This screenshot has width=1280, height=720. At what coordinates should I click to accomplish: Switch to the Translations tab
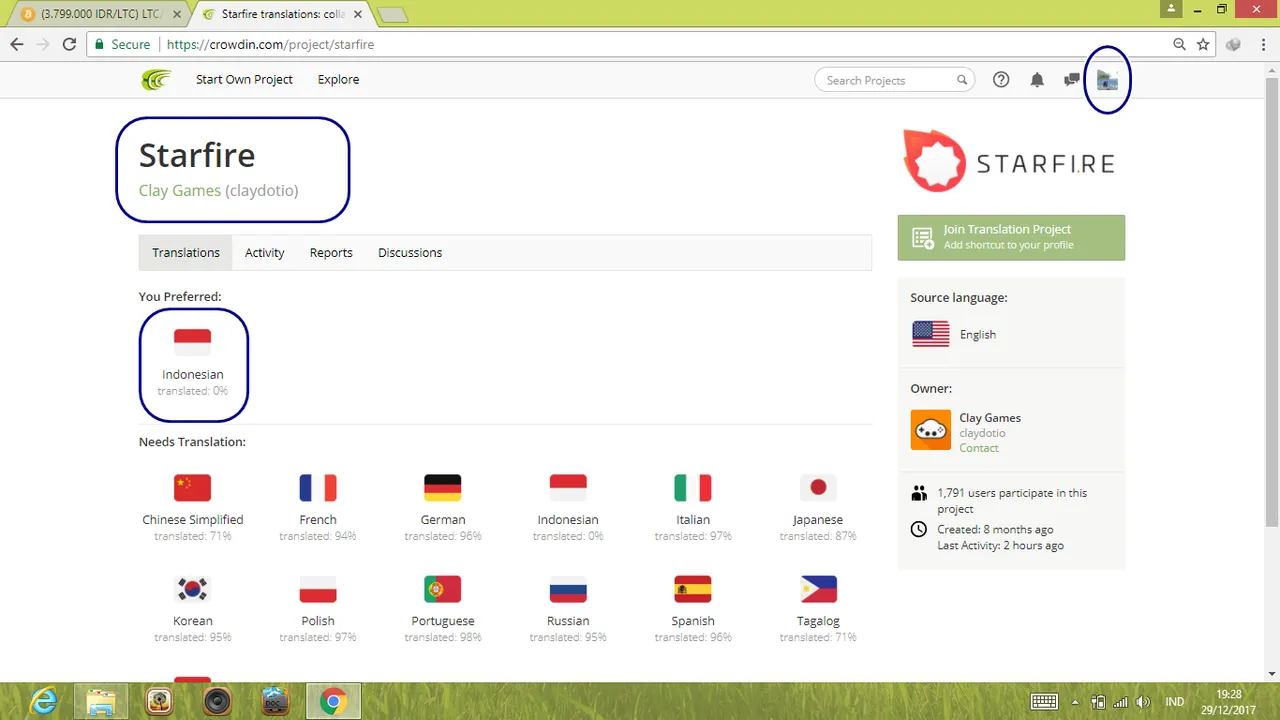click(186, 253)
